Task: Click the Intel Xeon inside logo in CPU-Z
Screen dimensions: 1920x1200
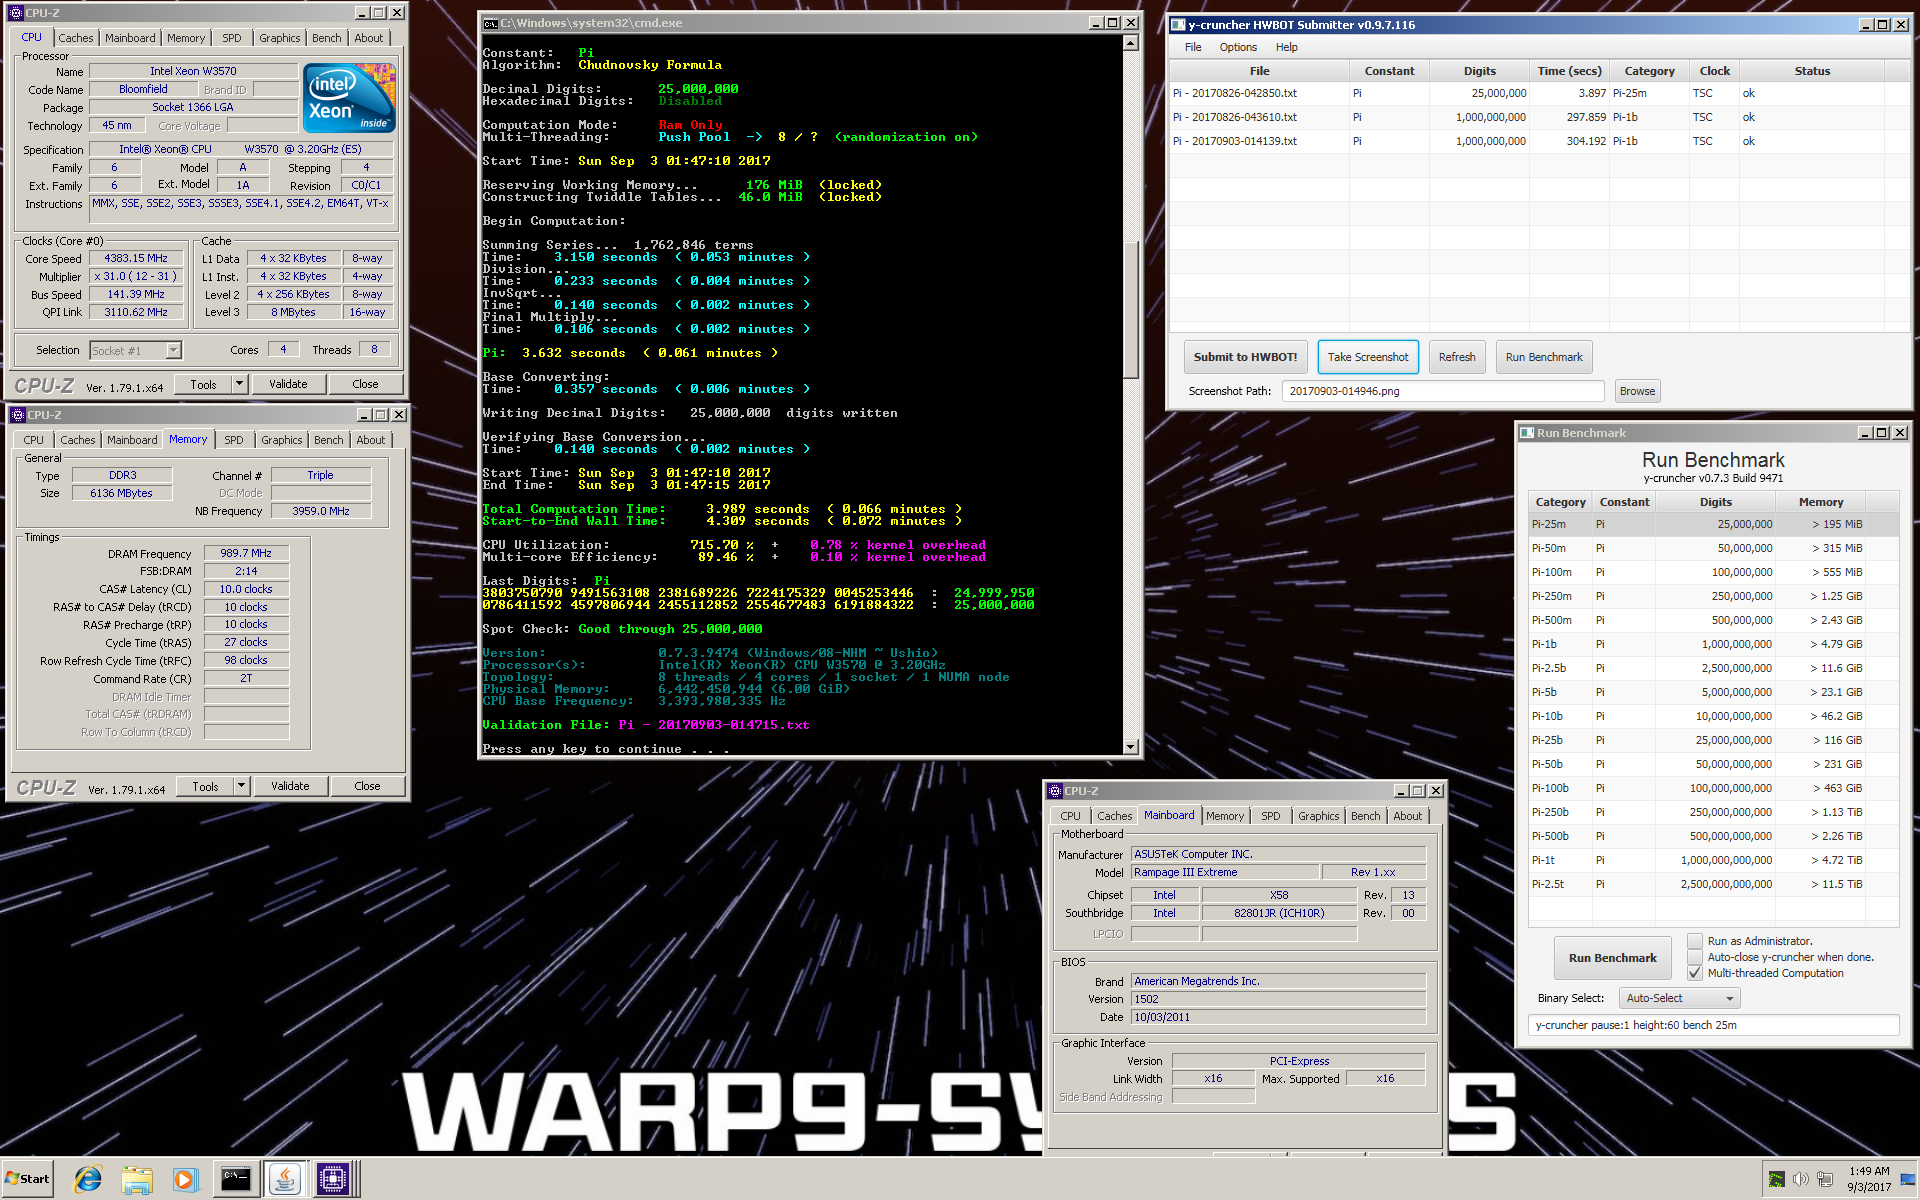Action: [349, 98]
